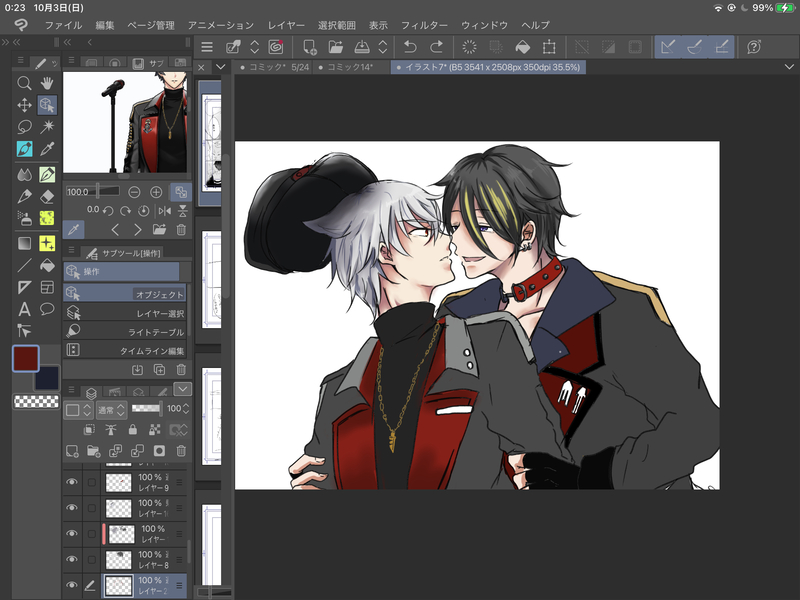800x600 pixels.
Task: Select the オブジェクト sub tool
Action: (x=125, y=294)
